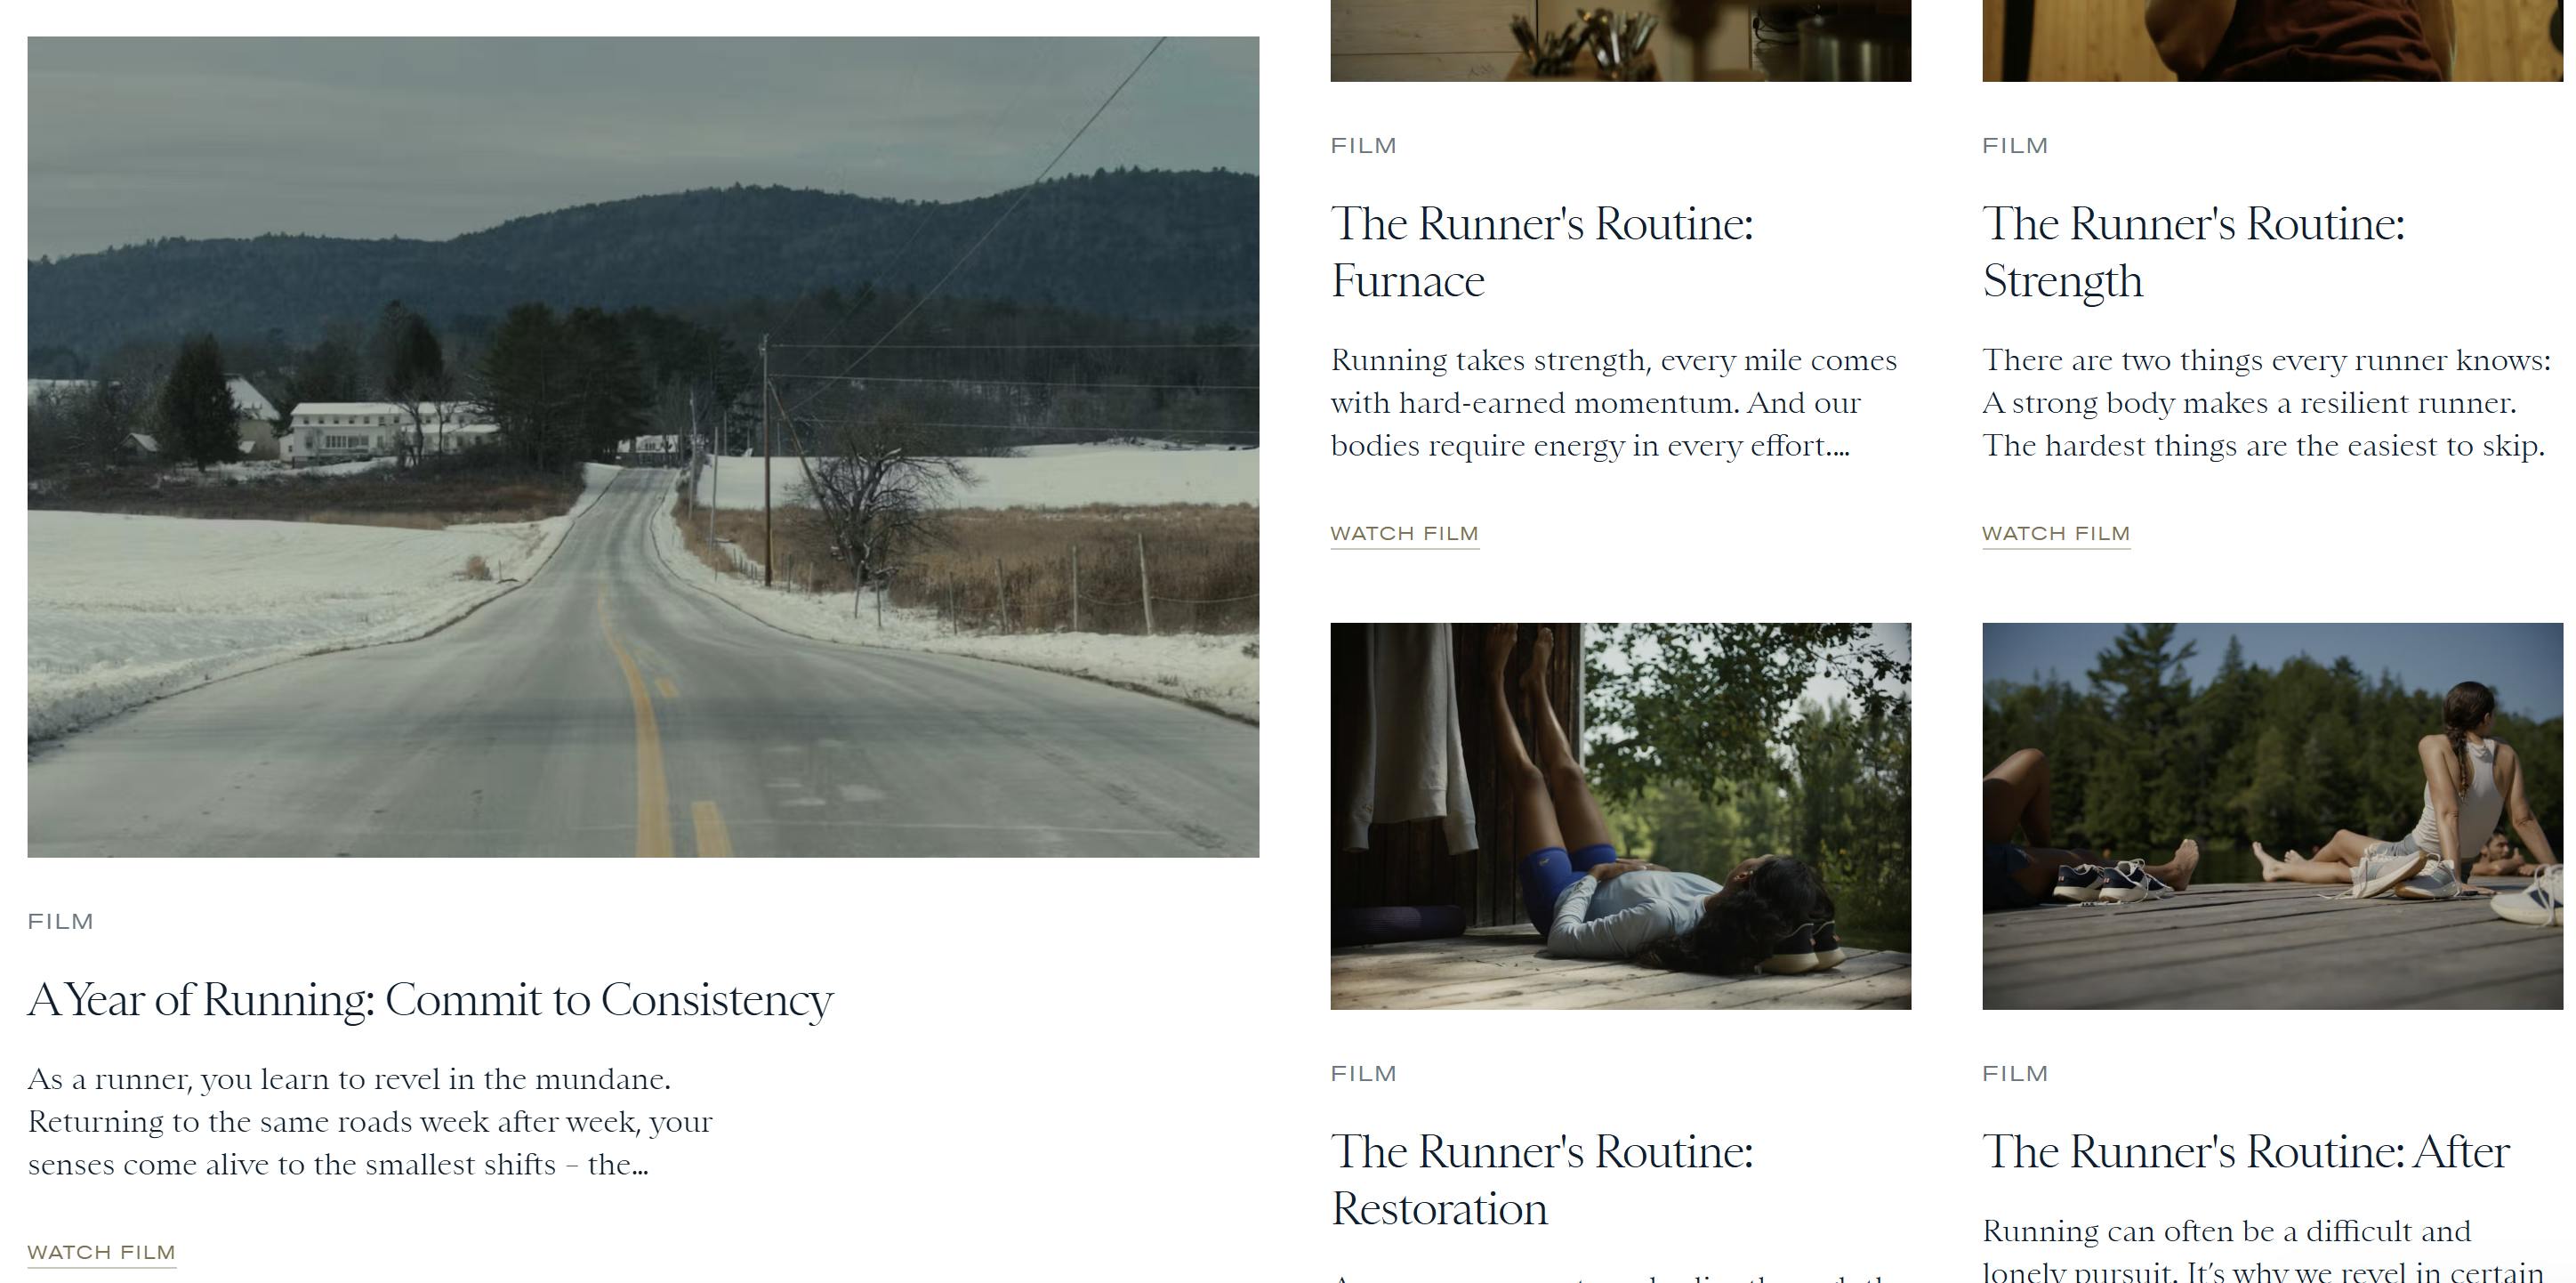Select the FILM tag above Restoration title
The width and height of the screenshot is (2576, 1283).
coord(1364,1074)
